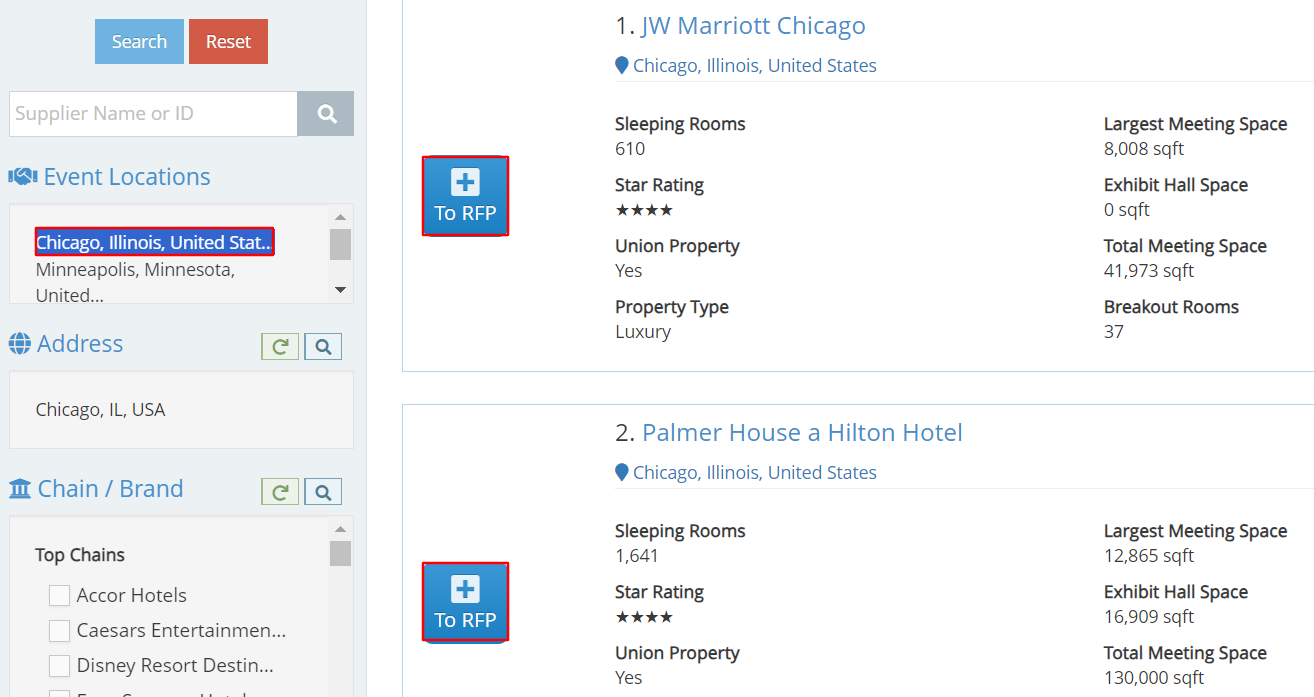The height and width of the screenshot is (697, 1314).
Task: Open the Address search magnifier icon
Action: (323, 347)
